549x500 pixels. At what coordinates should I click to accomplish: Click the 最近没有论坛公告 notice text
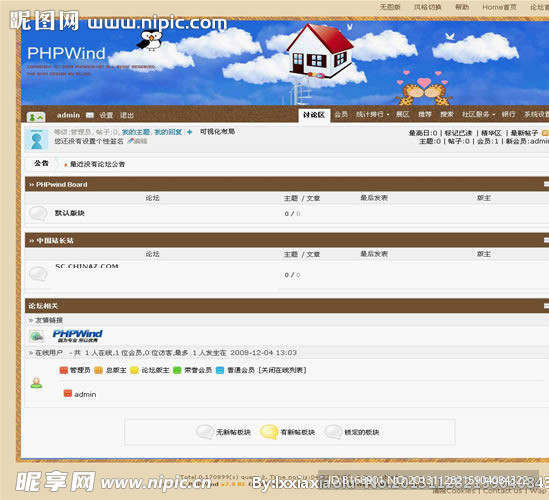point(97,164)
